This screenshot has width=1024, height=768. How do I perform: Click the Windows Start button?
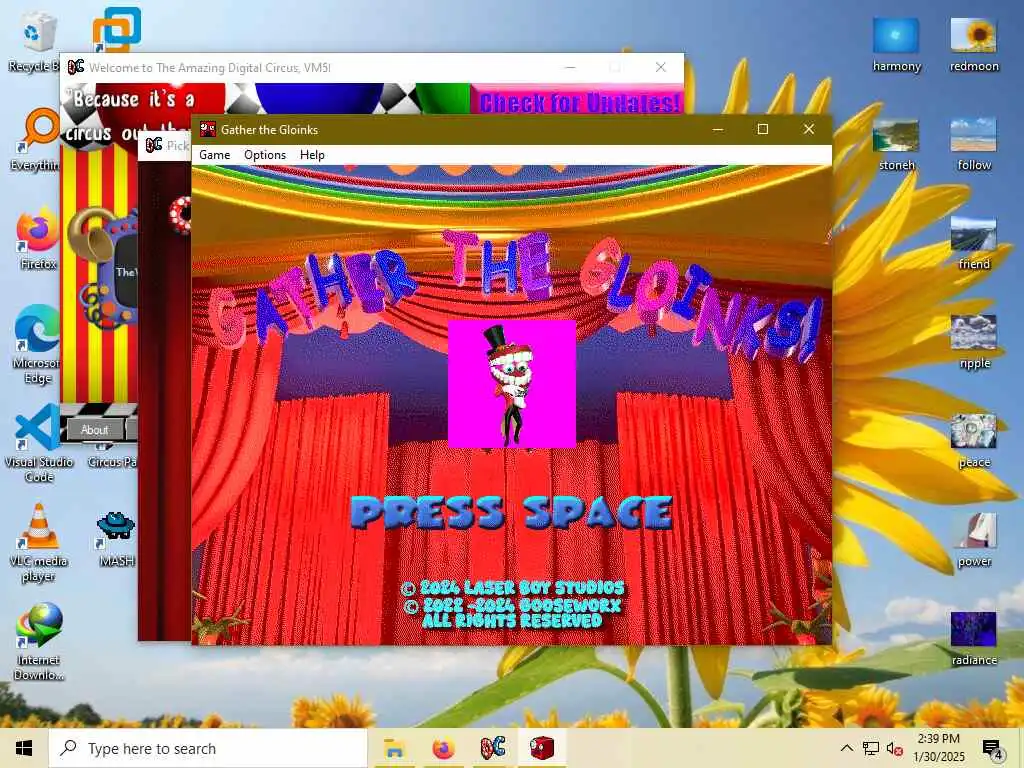pyautogui.click(x=24, y=748)
